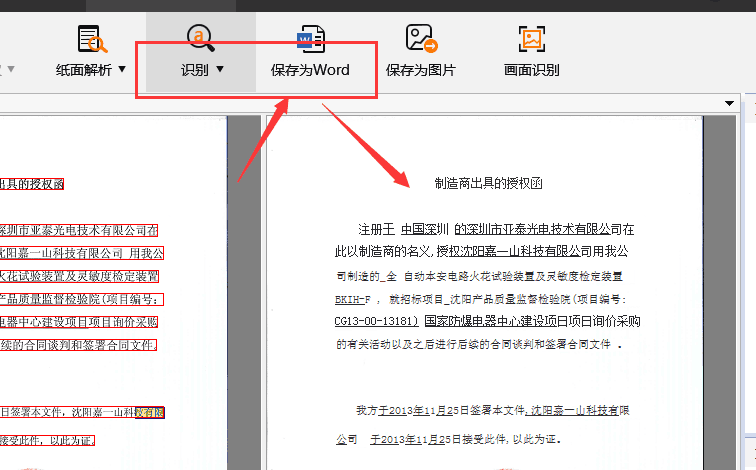Click line 的有关活动以及之后进行后续 in result pane
756x470 pixels.
pyautogui.click(x=479, y=344)
